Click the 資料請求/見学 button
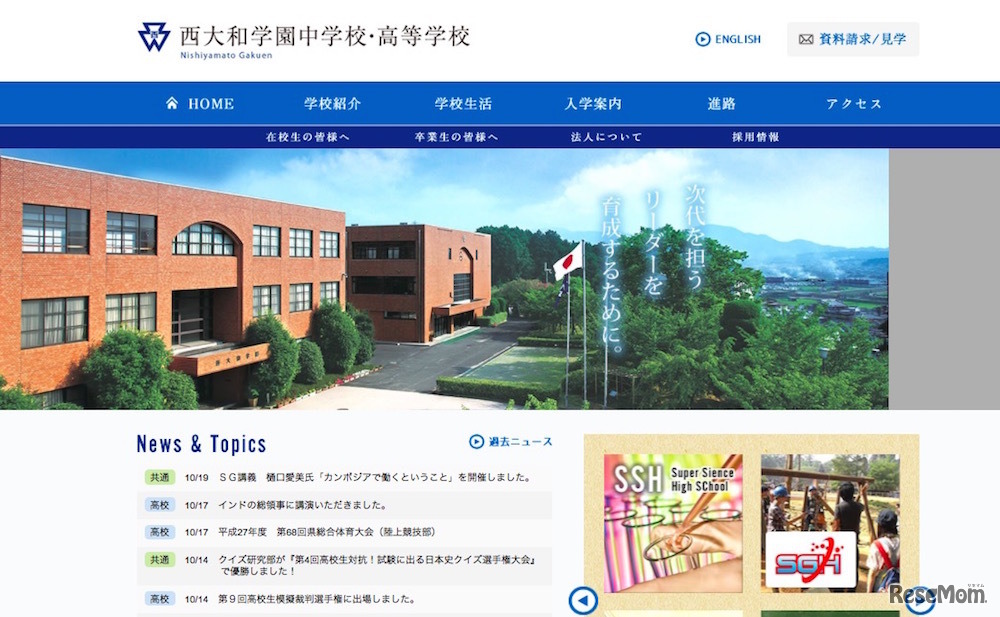Viewport: 1000px width, 617px height. tap(855, 39)
